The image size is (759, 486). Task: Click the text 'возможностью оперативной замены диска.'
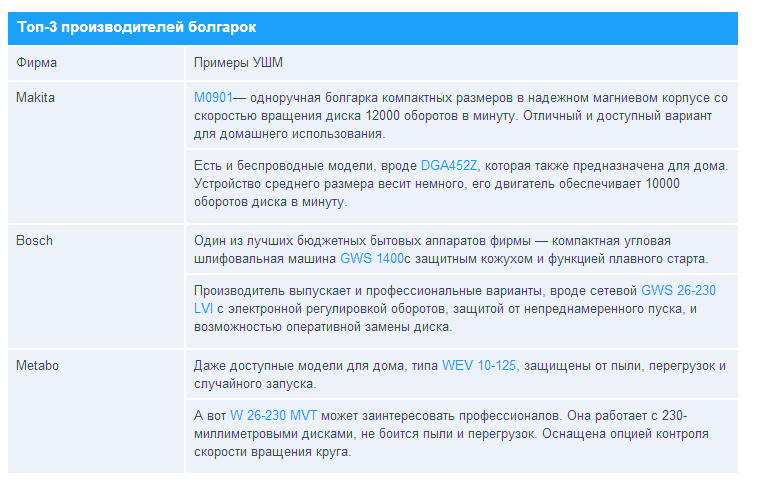coord(323,327)
